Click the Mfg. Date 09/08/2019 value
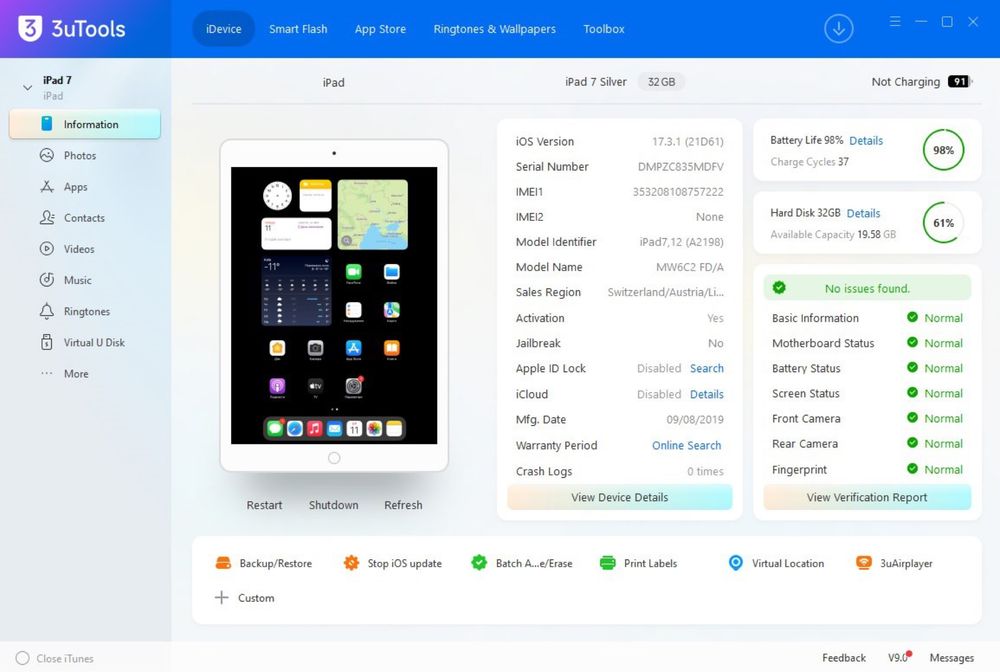This screenshot has width=1000, height=672. click(695, 420)
